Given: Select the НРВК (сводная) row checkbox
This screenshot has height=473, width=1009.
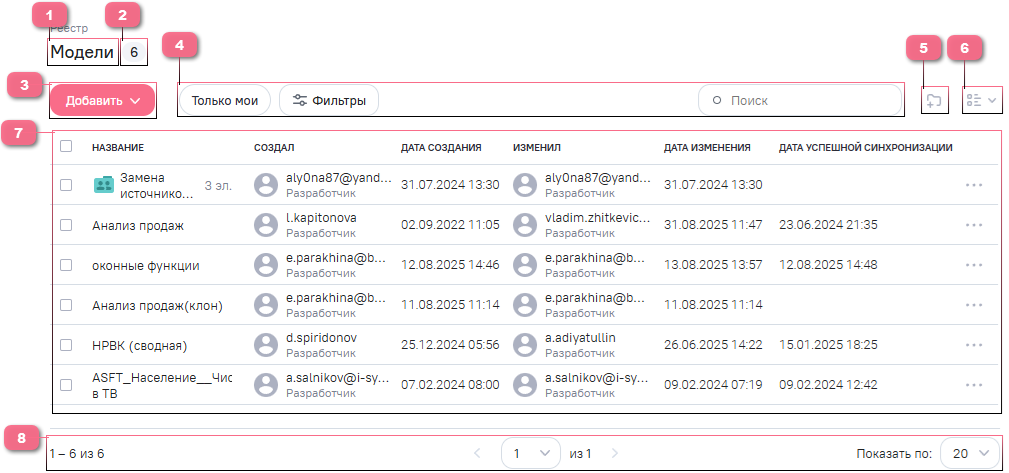Looking at the screenshot, I should click(x=66, y=345).
